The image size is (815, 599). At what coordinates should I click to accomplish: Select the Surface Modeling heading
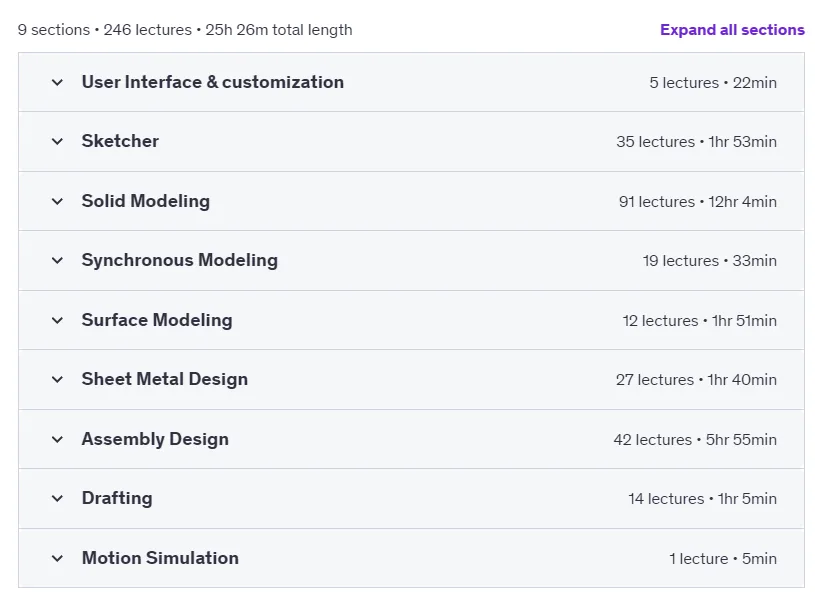click(157, 320)
